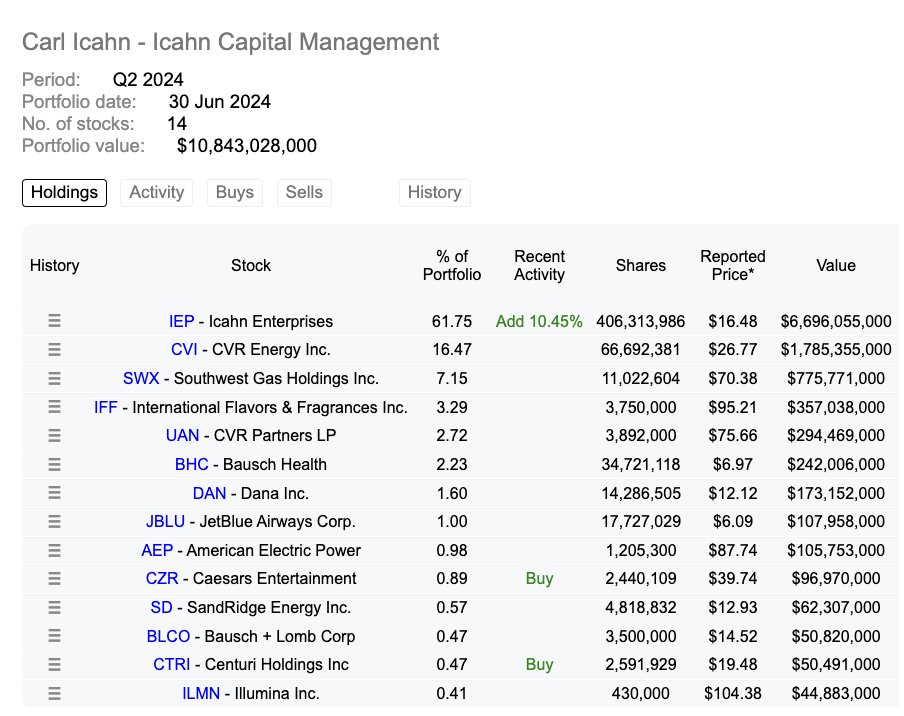Open the CVI ticker link
The width and height of the screenshot is (904, 716).
point(184,349)
